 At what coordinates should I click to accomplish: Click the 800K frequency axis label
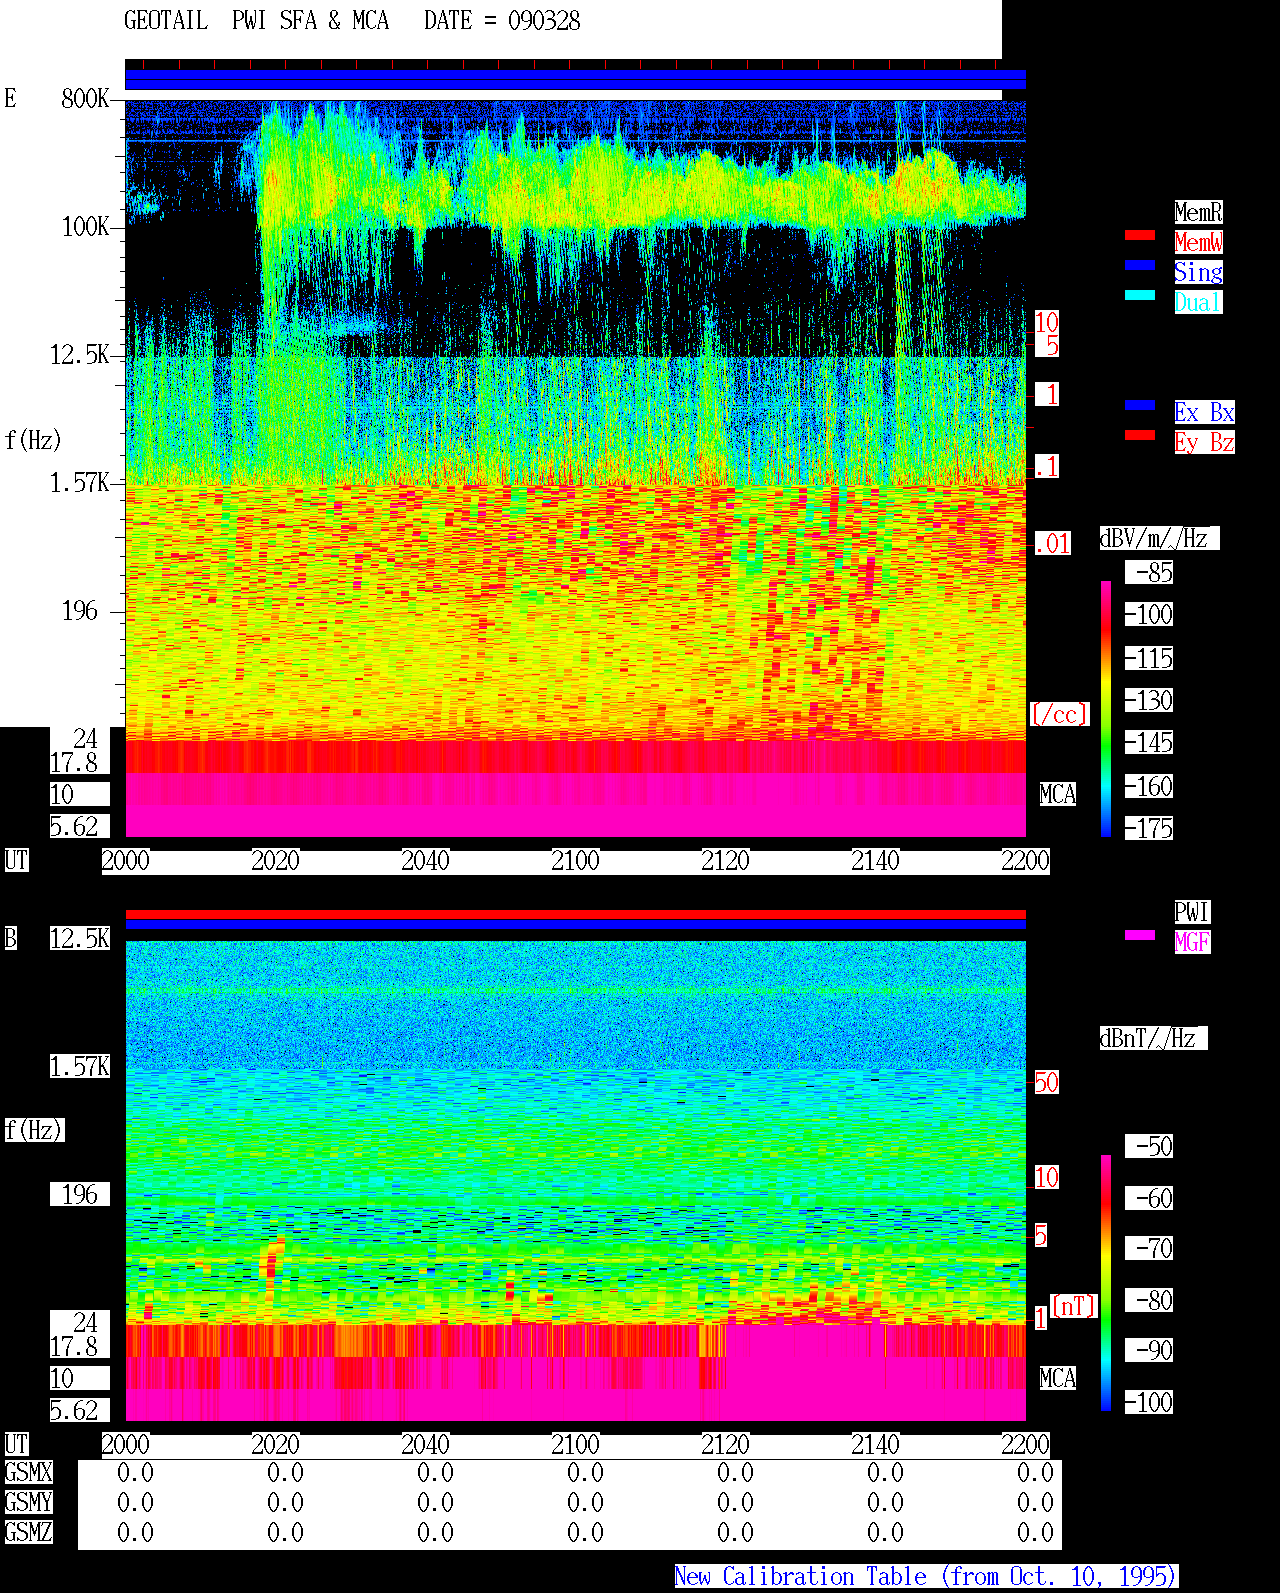coord(85,99)
